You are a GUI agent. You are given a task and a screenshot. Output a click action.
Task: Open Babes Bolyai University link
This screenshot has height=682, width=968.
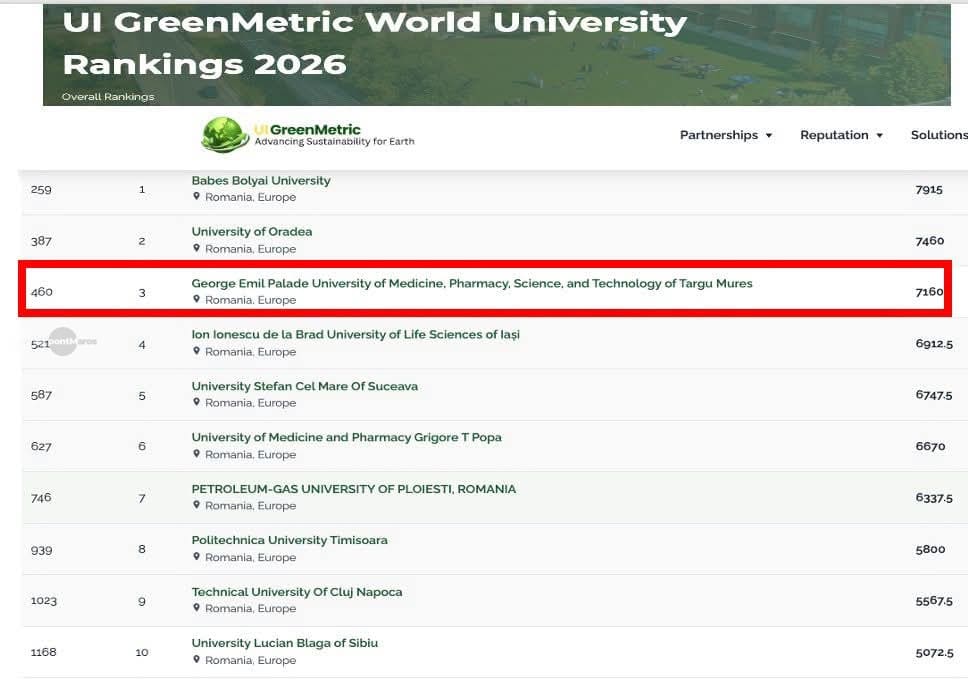[261, 181]
